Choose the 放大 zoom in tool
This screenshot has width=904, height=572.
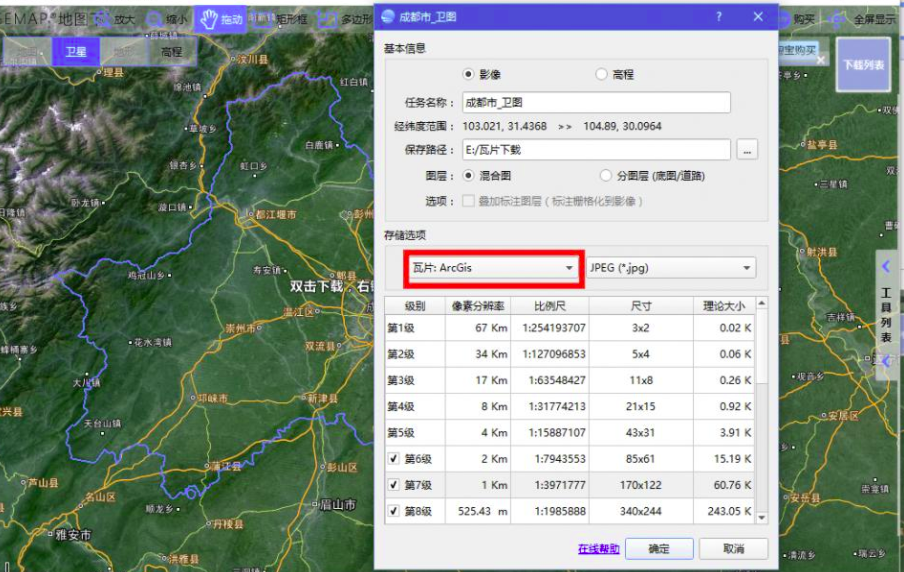[115, 20]
